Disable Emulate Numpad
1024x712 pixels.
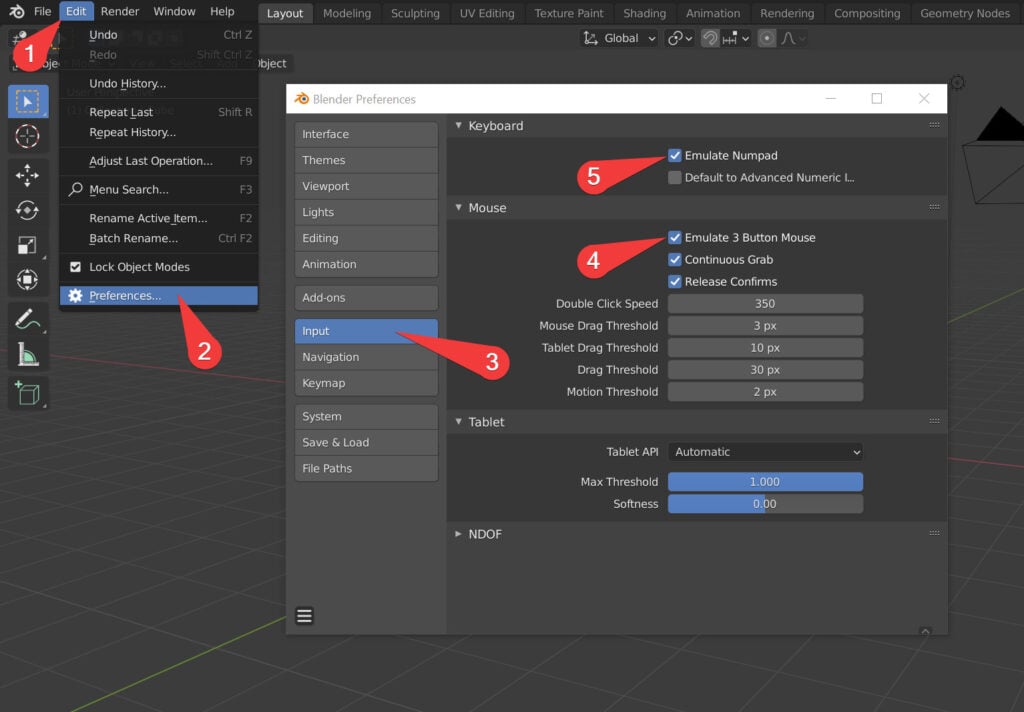coord(676,155)
